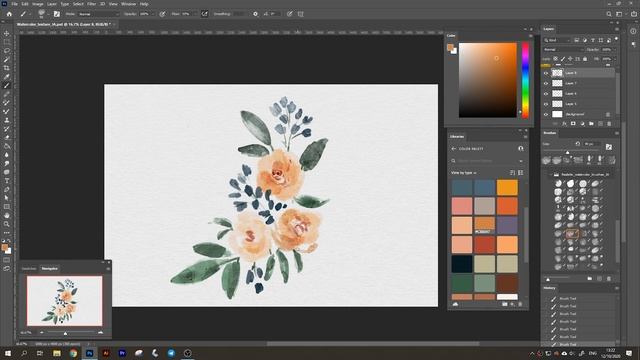The image size is (640, 360).
Task: Select the Crop tool
Action: coord(7,68)
